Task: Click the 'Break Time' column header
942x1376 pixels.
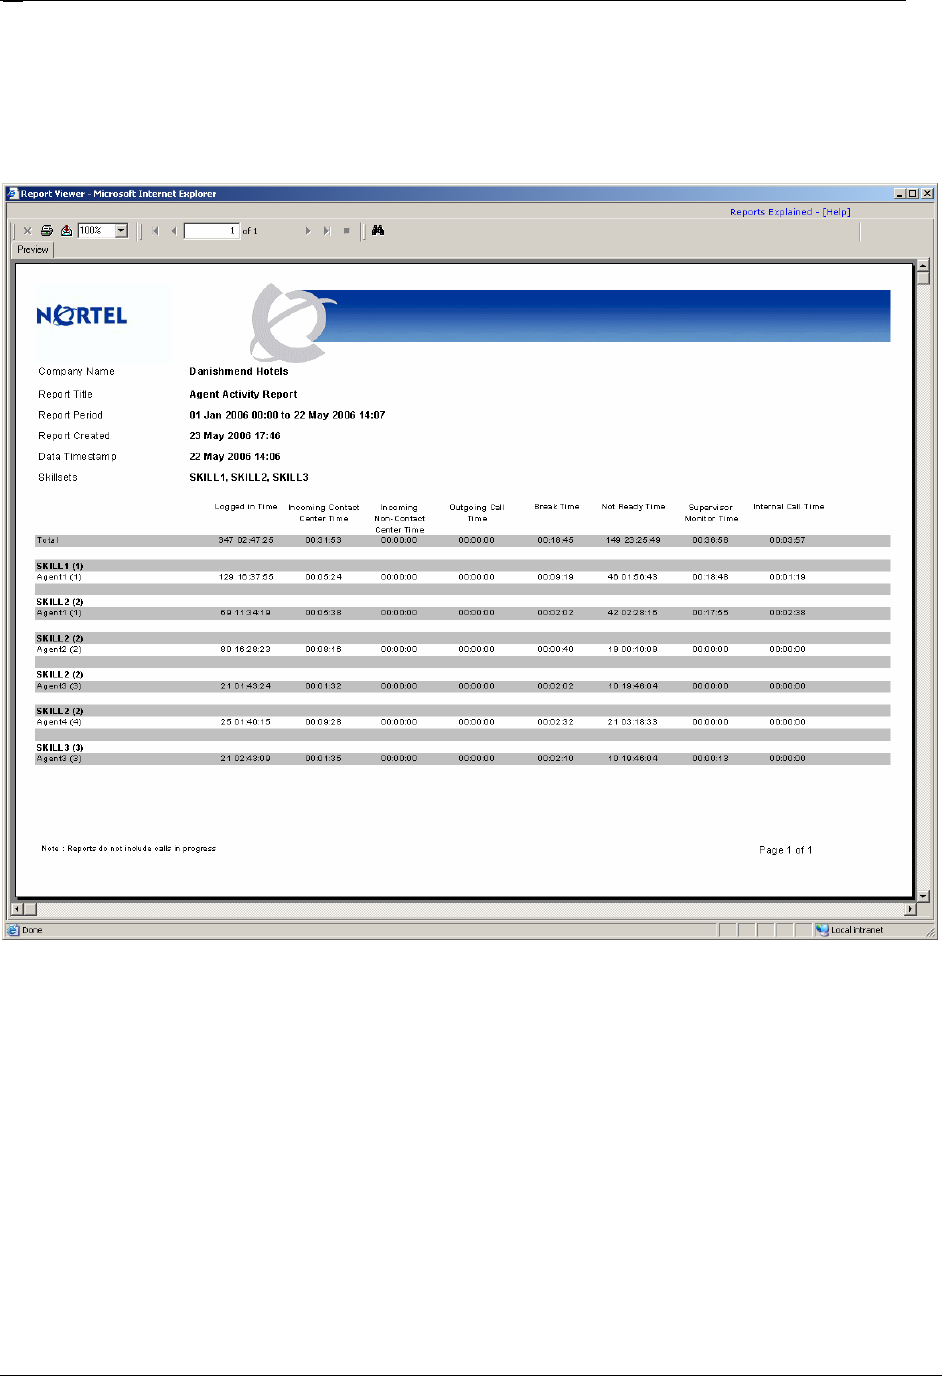Action: [557, 507]
